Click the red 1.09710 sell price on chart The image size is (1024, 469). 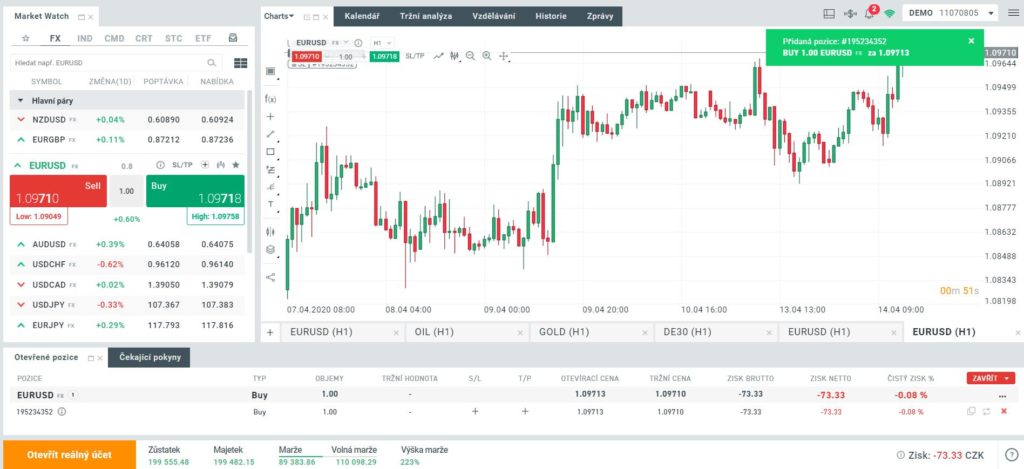click(306, 57)
